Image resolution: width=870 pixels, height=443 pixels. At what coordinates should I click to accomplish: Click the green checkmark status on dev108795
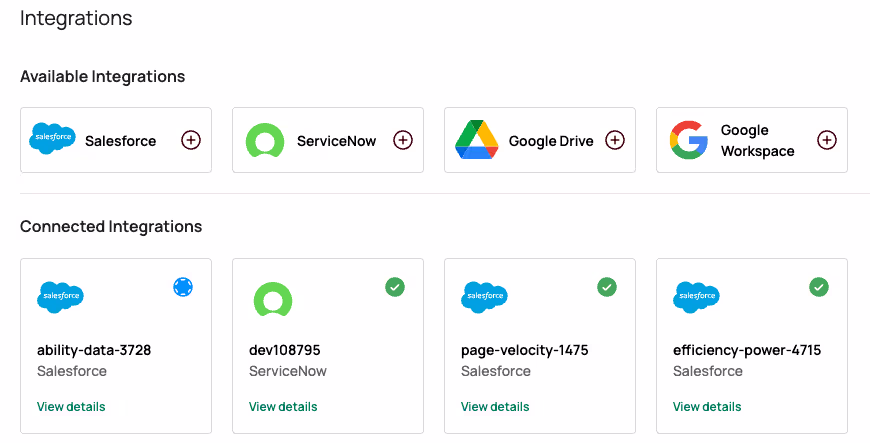(395, 287)
